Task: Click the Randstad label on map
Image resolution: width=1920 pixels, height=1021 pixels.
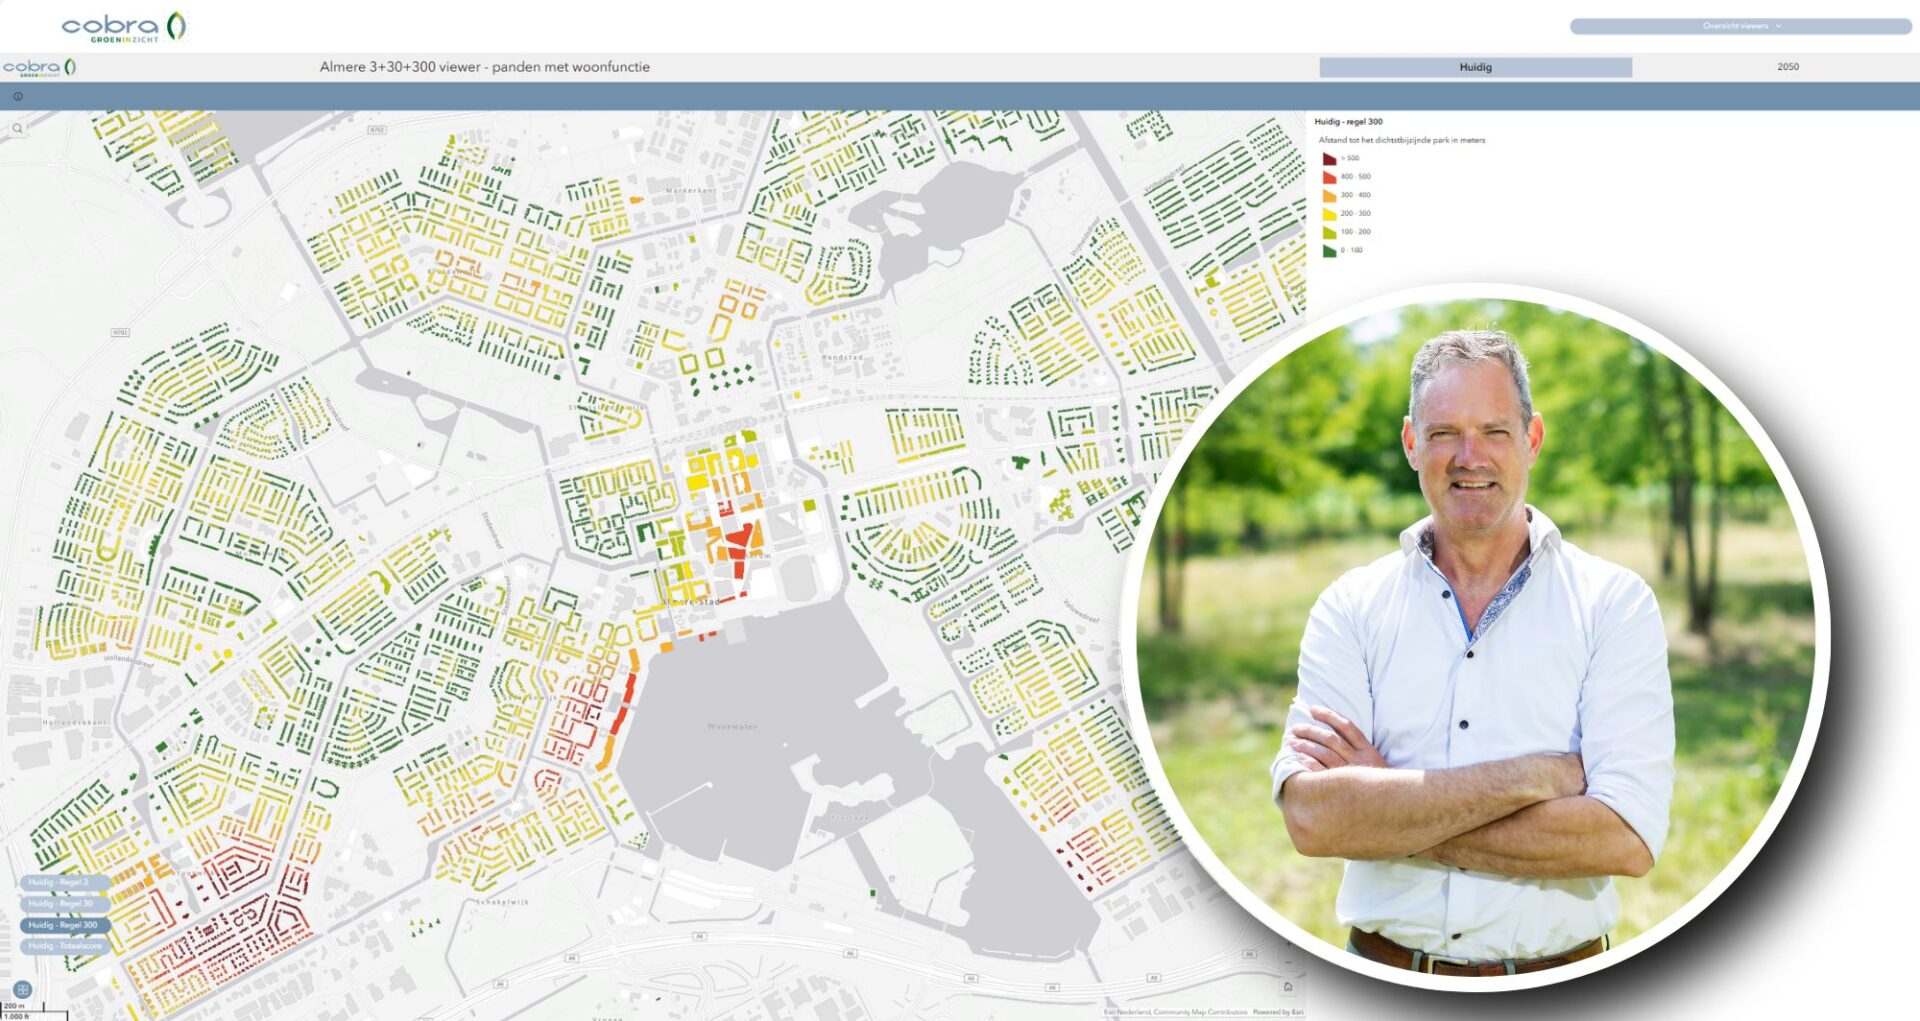Action: click(x=842, y=357)
